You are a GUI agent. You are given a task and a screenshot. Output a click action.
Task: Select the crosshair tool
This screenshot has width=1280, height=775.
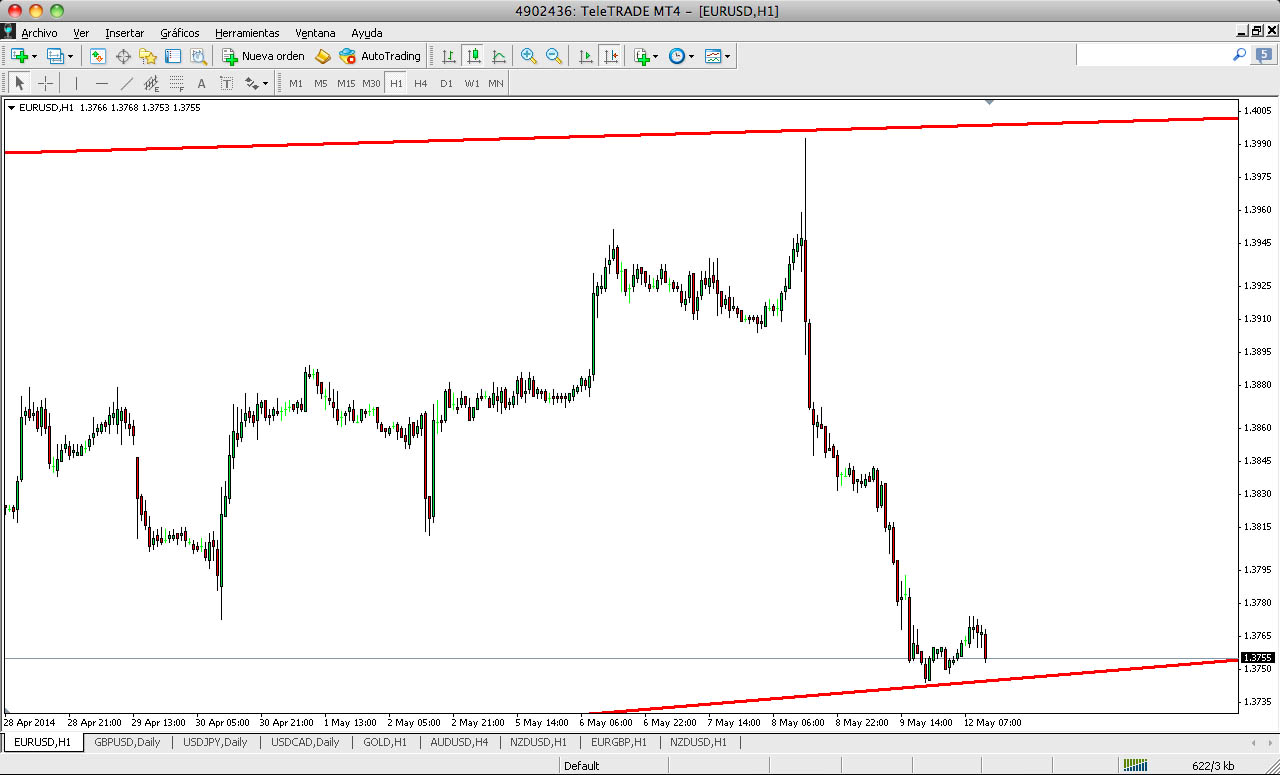tap(45, 83)
